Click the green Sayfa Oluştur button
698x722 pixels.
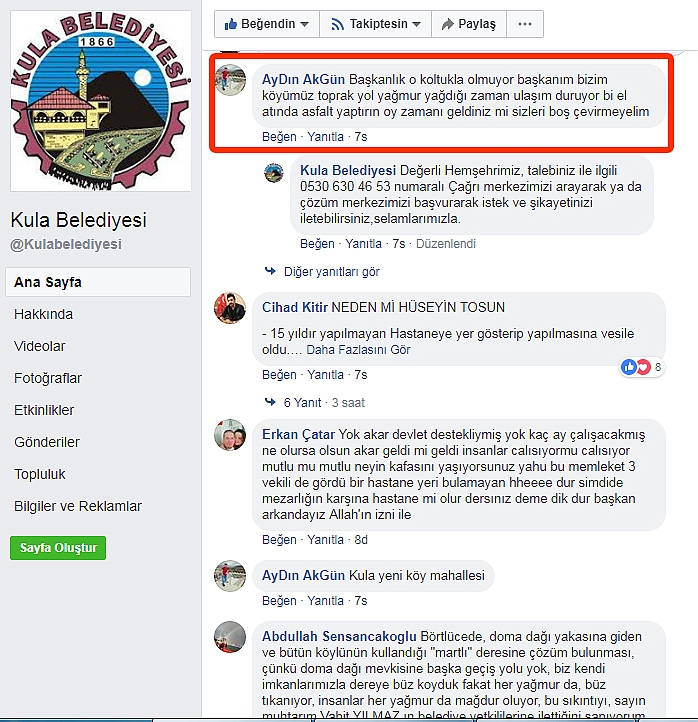click(58, 548)
